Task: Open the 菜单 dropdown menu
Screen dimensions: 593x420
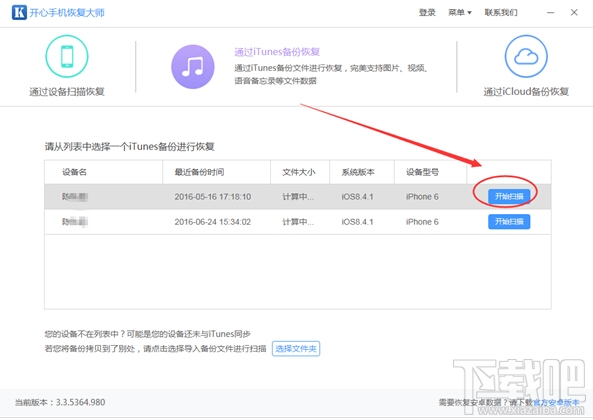Action: (459, 12)
